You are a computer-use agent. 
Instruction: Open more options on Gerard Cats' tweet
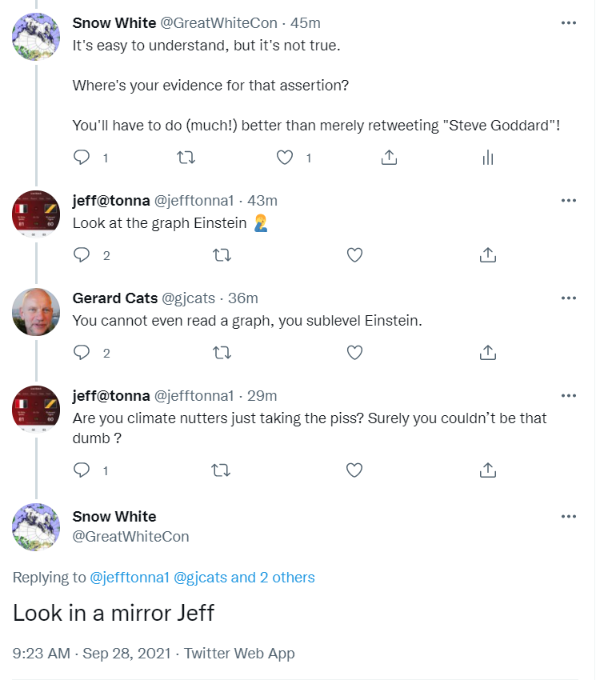[569, 298]
